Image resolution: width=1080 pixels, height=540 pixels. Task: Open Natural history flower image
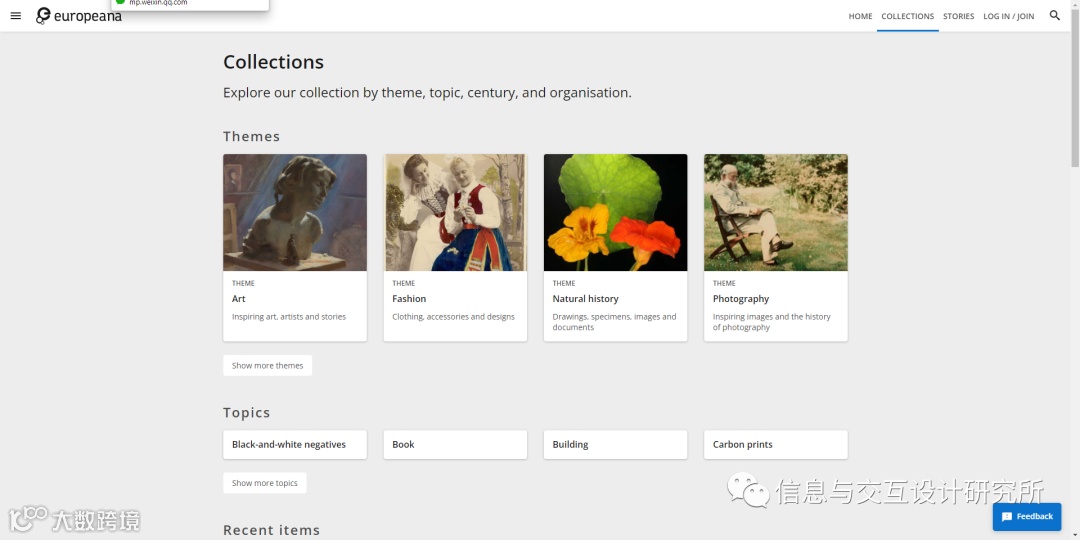point(615,212)
